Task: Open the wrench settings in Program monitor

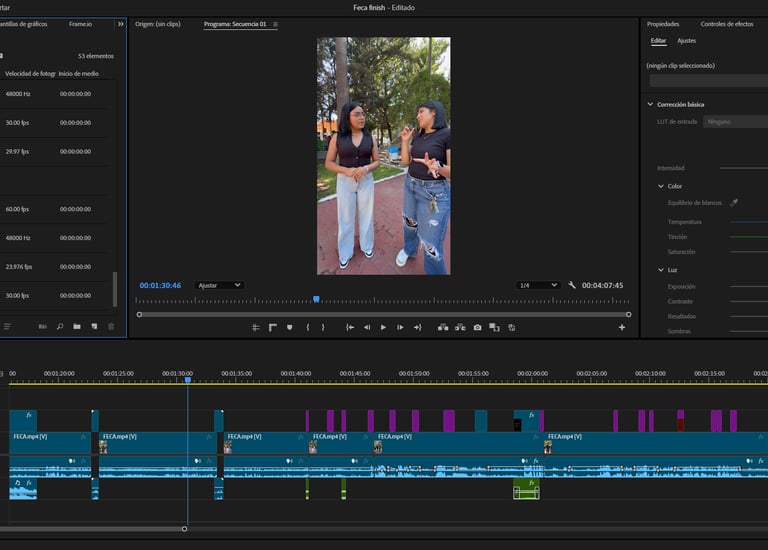Action: point(572,285)
